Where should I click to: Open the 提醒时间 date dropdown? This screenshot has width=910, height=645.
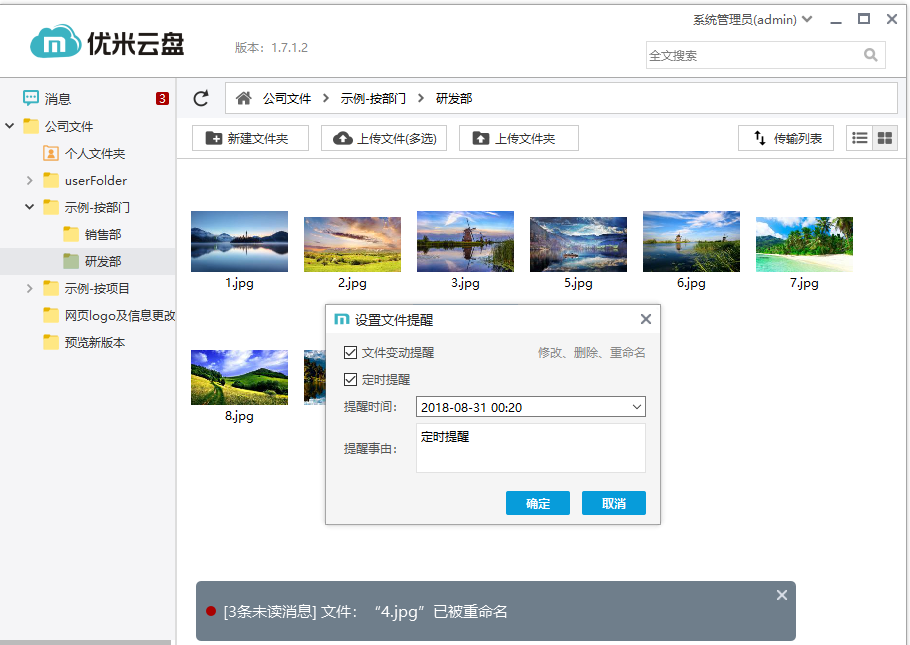pyautogui.click(x=637, y=407)
